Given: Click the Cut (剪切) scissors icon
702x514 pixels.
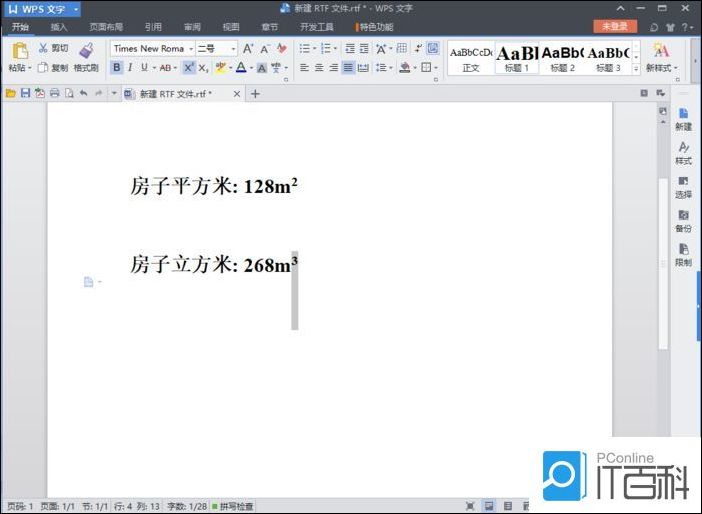Looking at the screenshot, I should (x=43, y=48).
